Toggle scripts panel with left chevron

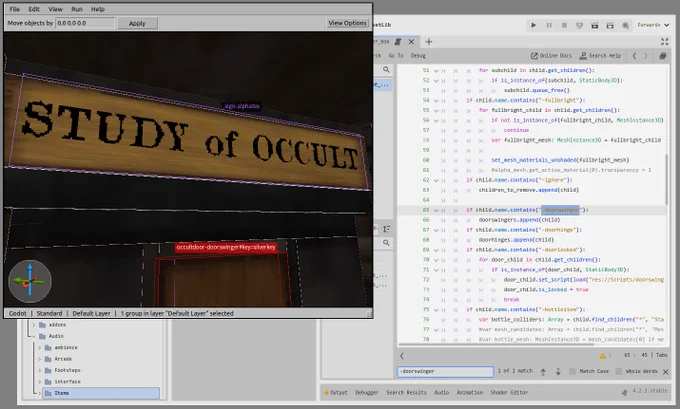(x=402, y=356)
